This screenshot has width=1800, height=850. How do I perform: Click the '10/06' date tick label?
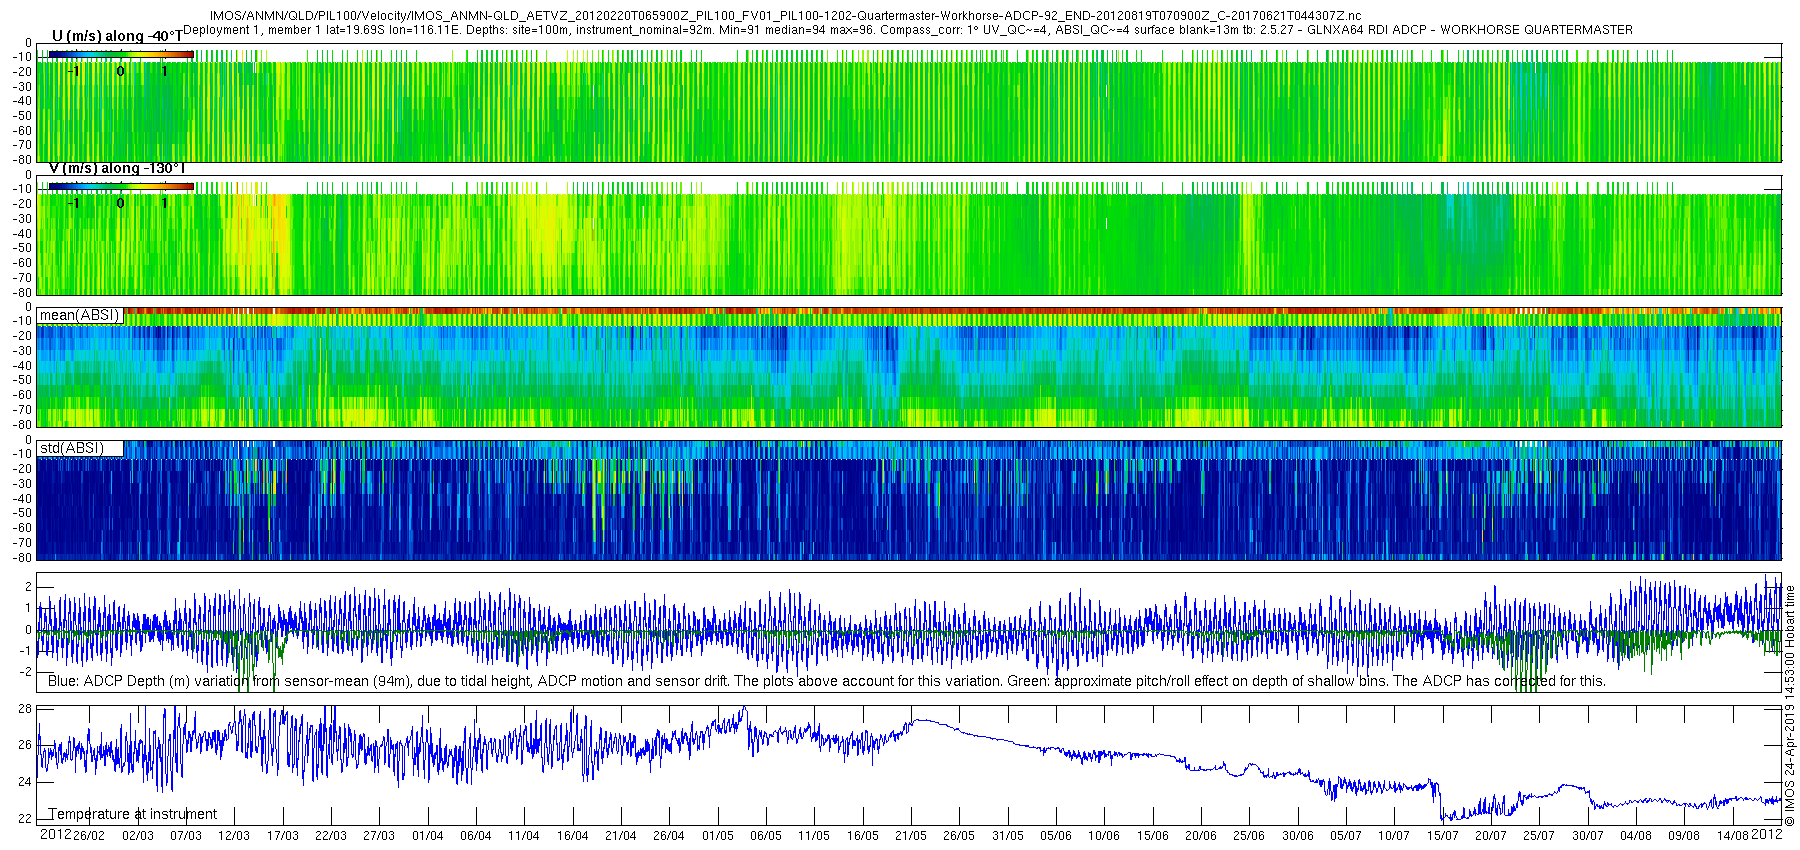coord(1104,836)
